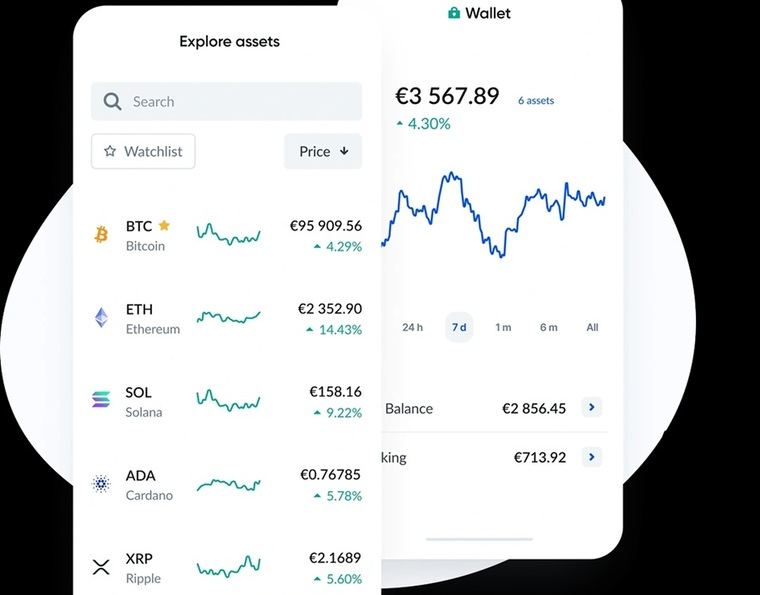Viewport: 760px width, 595px height.
Task: Expand Balance row arrow of €2 856.45
Action: (x=592, y=407)
